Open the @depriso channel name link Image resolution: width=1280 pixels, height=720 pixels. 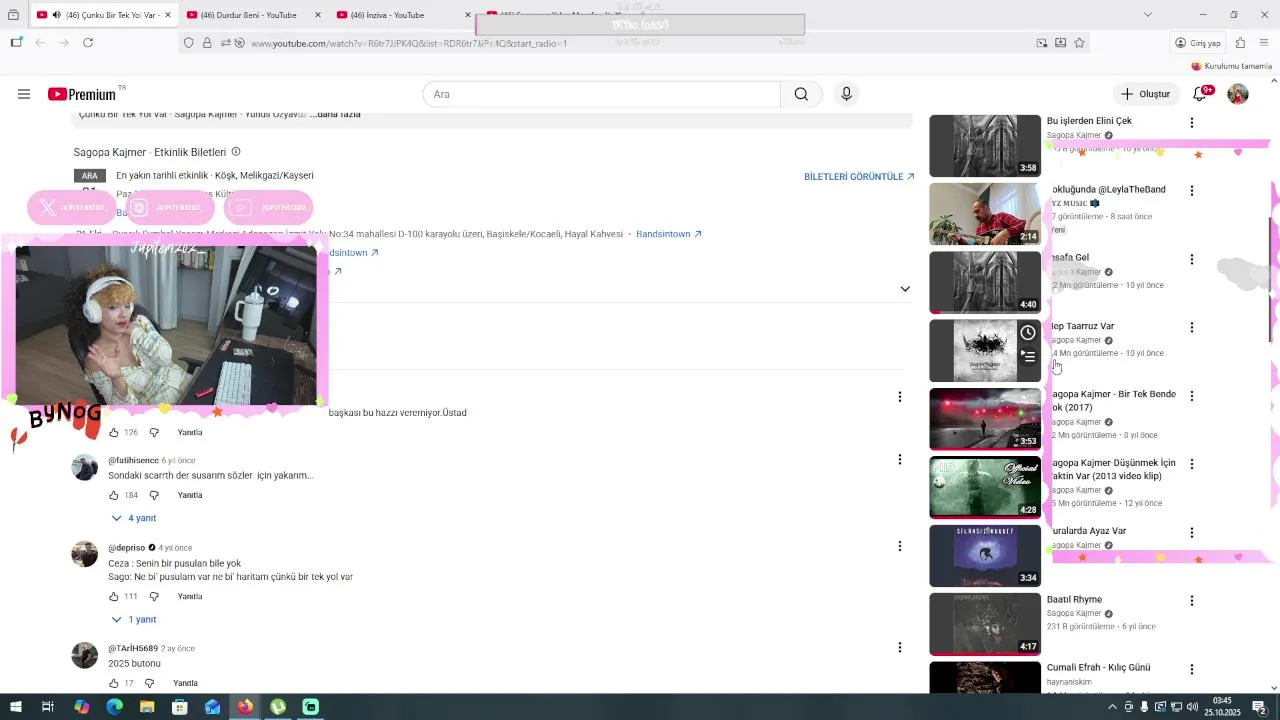[x=127, y=548]
